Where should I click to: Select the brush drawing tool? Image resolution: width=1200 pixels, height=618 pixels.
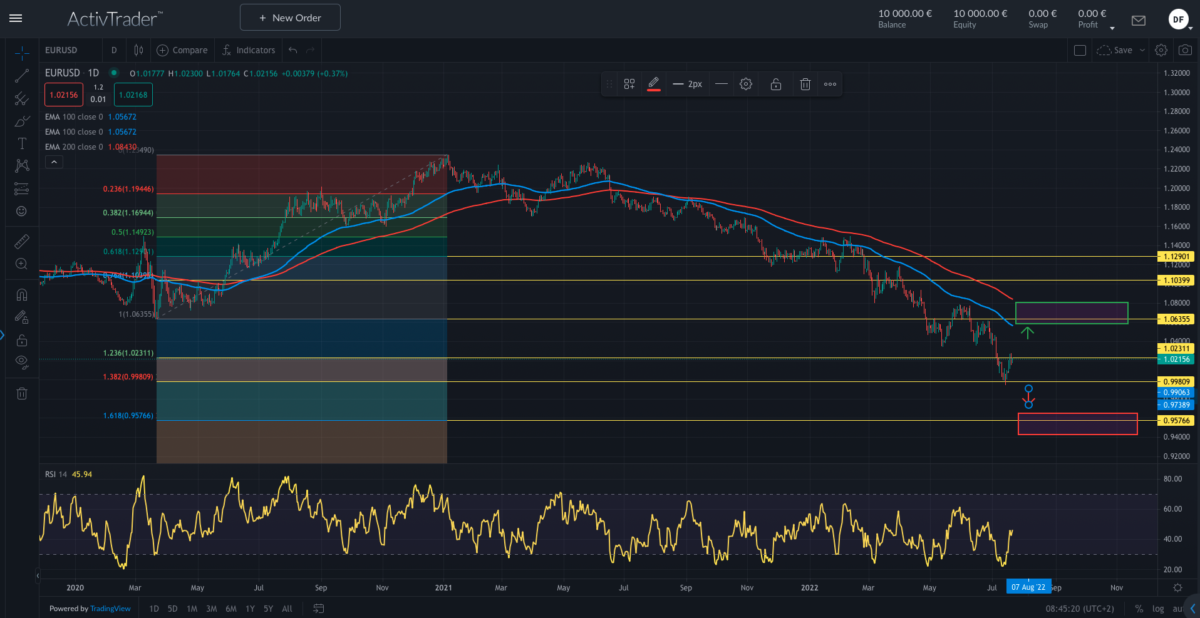point(21,121)
